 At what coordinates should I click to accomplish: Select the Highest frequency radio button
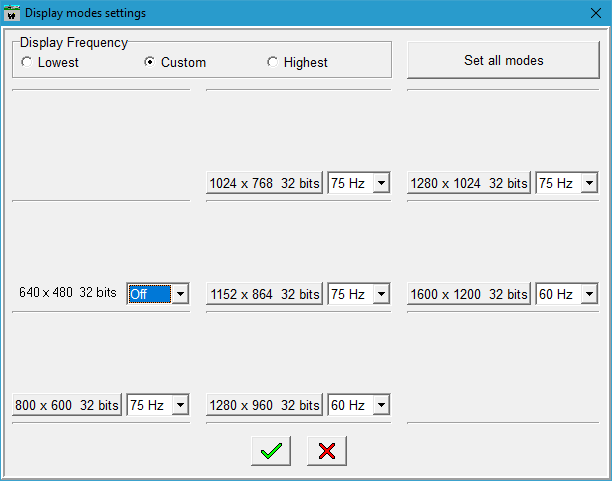(272, 62)
